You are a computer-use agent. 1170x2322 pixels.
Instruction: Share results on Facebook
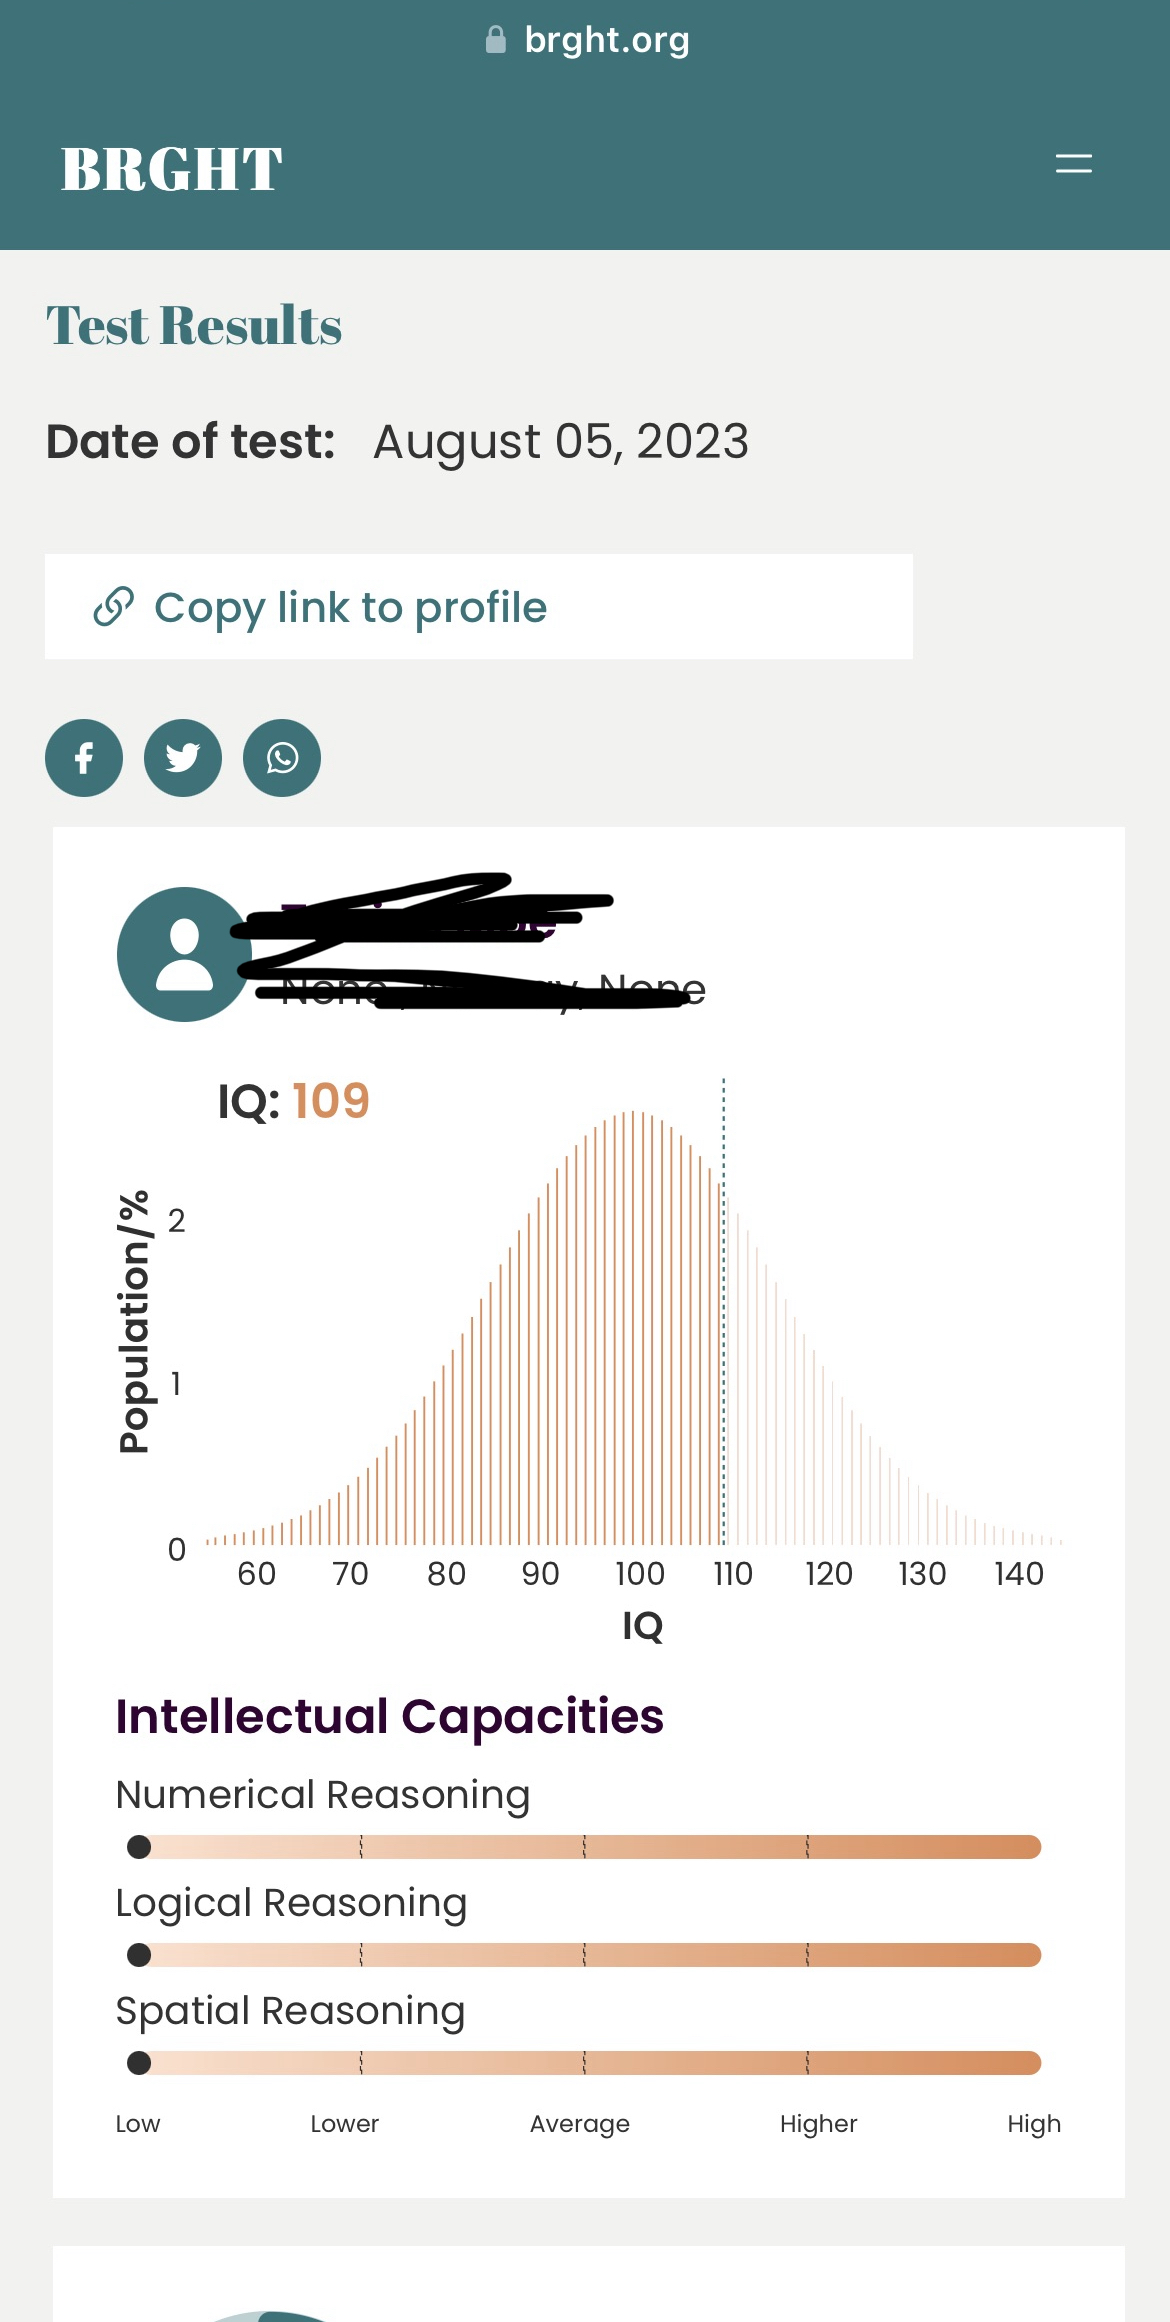(x=84, y=758)
